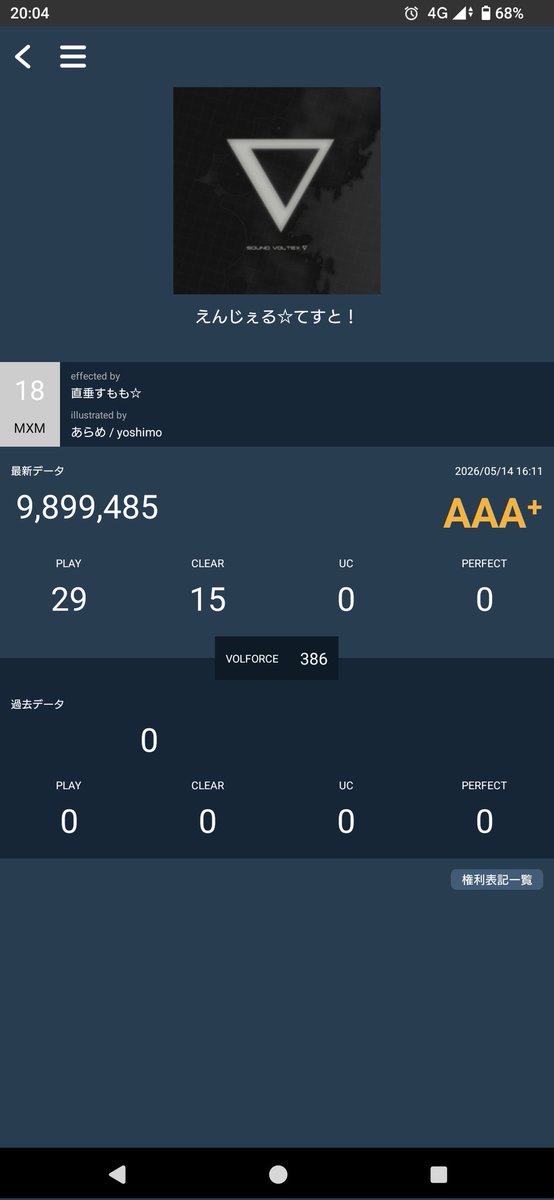The height and width of the screenshot is (1200, 554).
Task: Tap the 過去データ heading
Action: click(37, 704)
